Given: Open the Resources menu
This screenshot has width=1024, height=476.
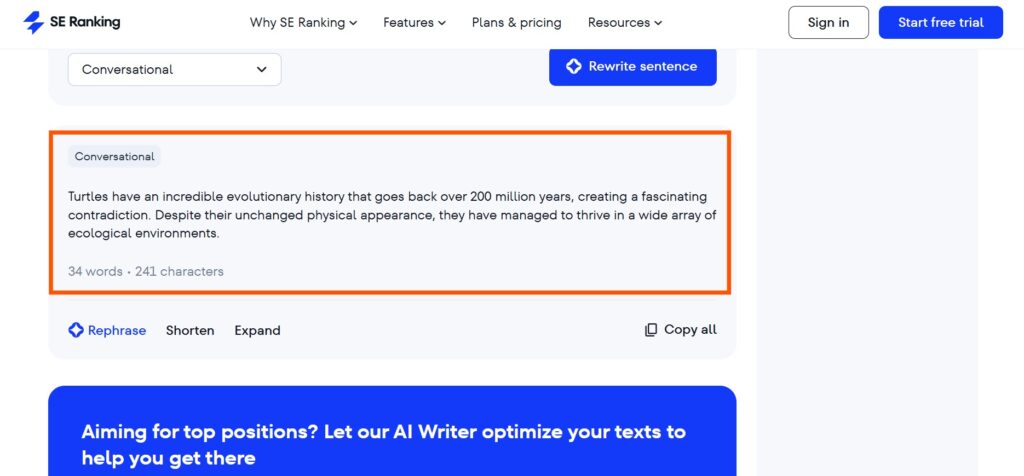Looking at the screenshot, I should (x=625, y=22).
